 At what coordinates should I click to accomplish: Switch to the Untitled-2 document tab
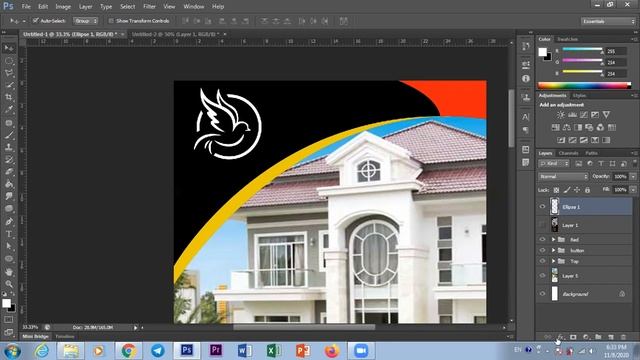pos(176,34)
